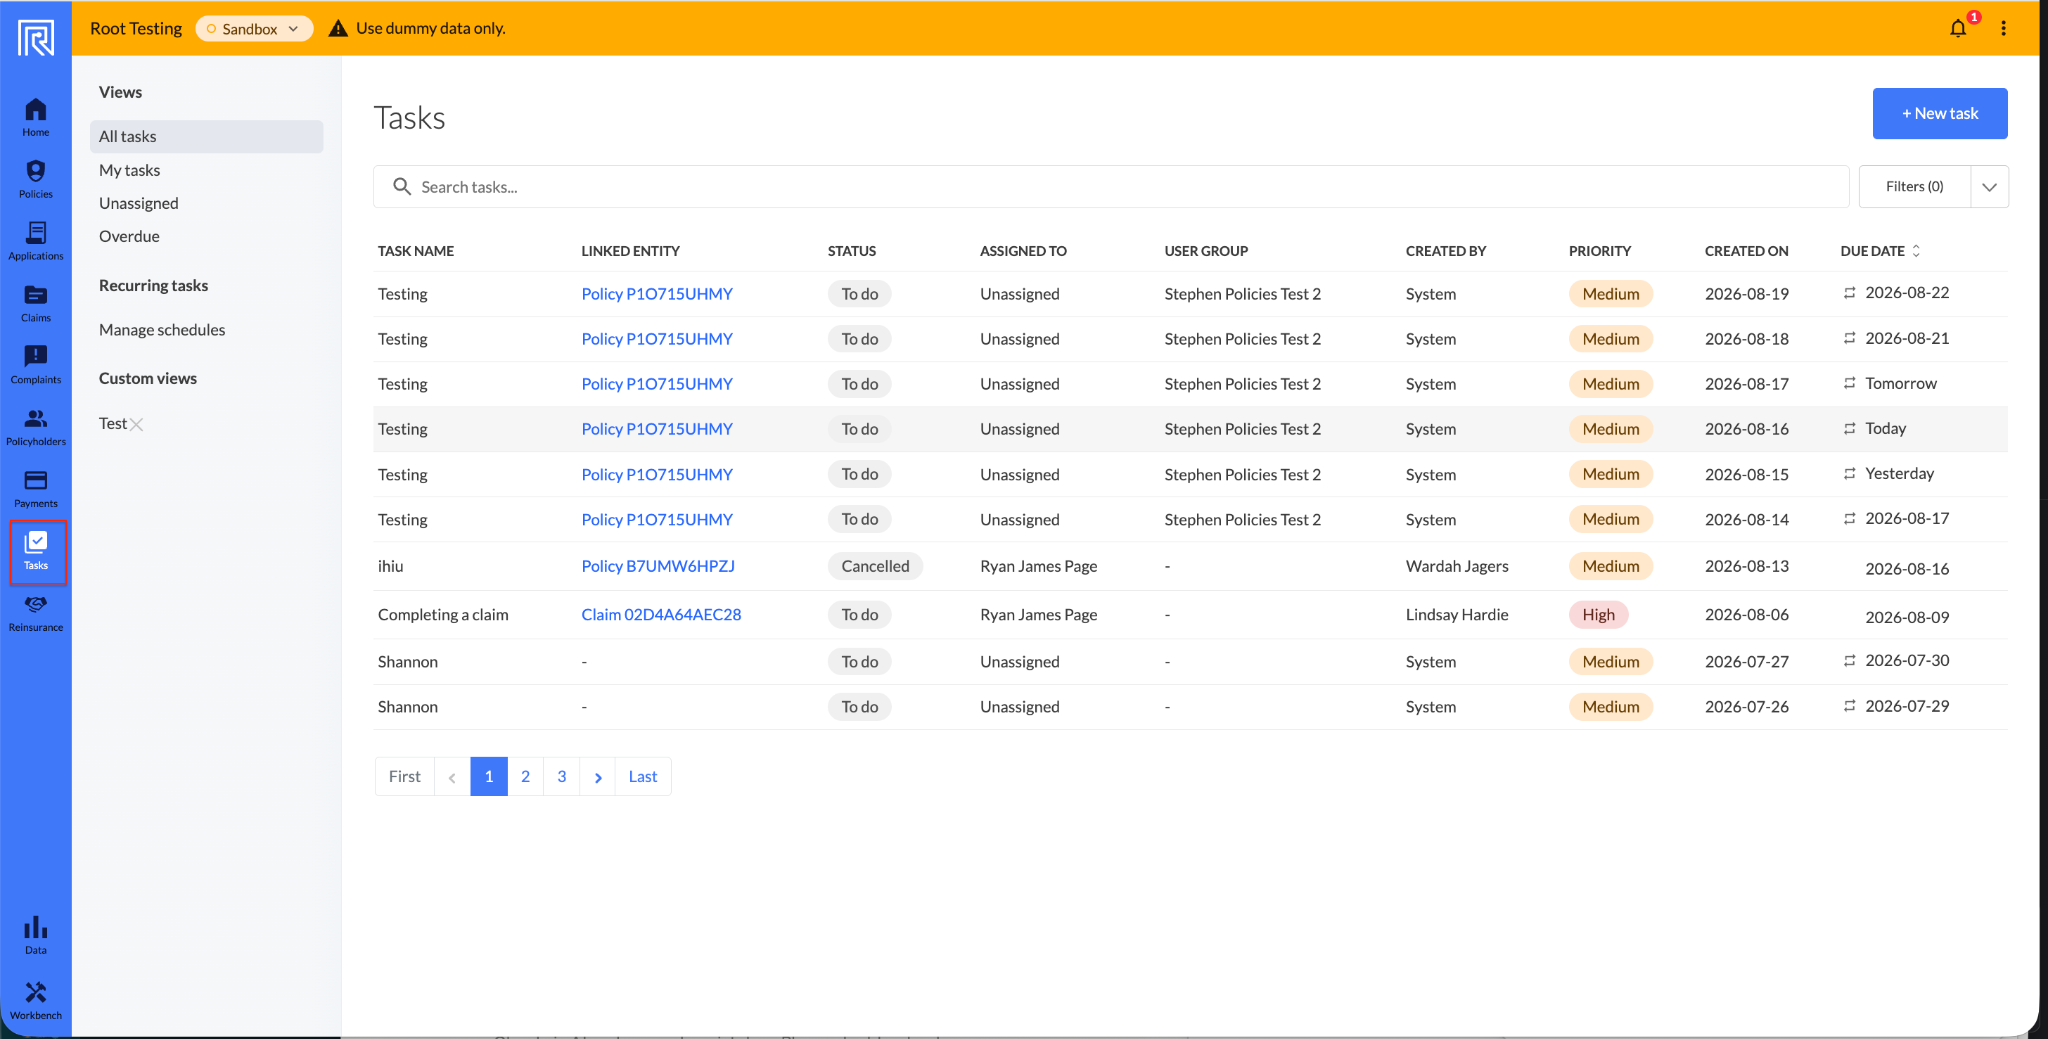Click the Filters (0) button
This screenshot has height=1039, width=2048.
1914,187
